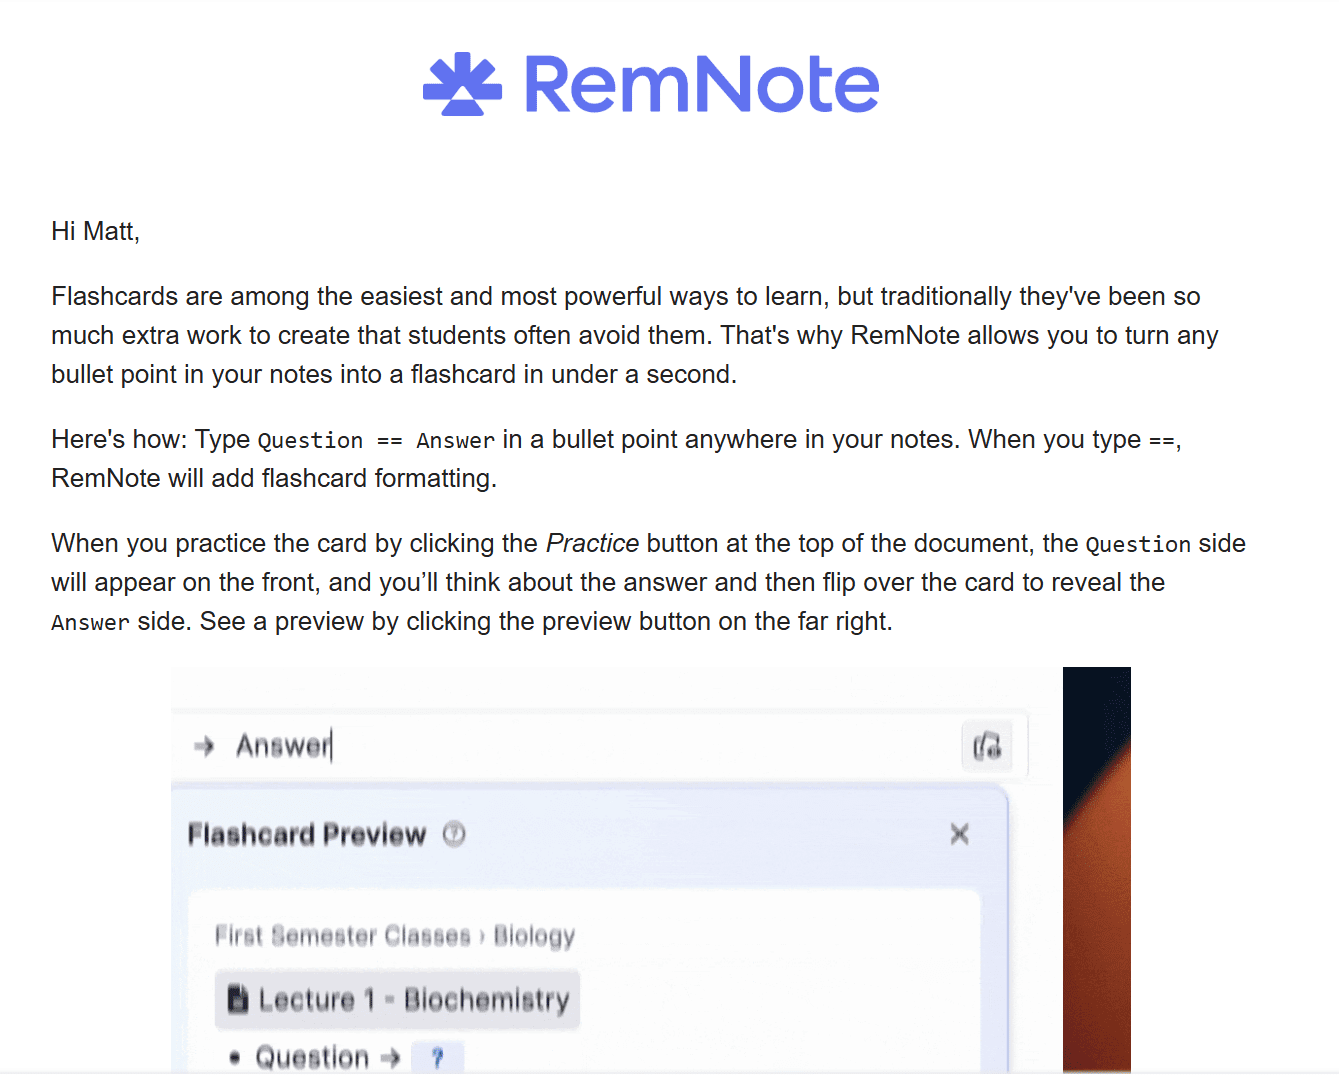This screenshot has width=1339, height=1092.
Task: Click the arrow icon before the Answer text
Action: pyautogui.click(x=205, y=745)
